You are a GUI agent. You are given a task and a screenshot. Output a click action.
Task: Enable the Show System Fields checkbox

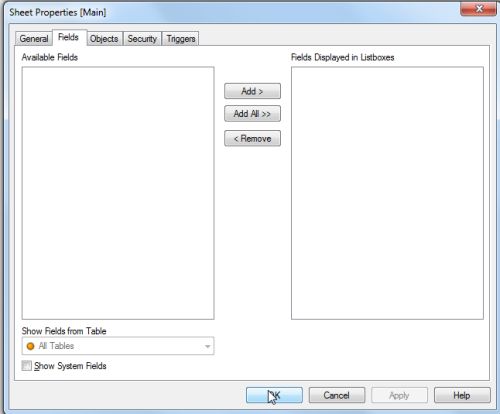coord(27,366)
